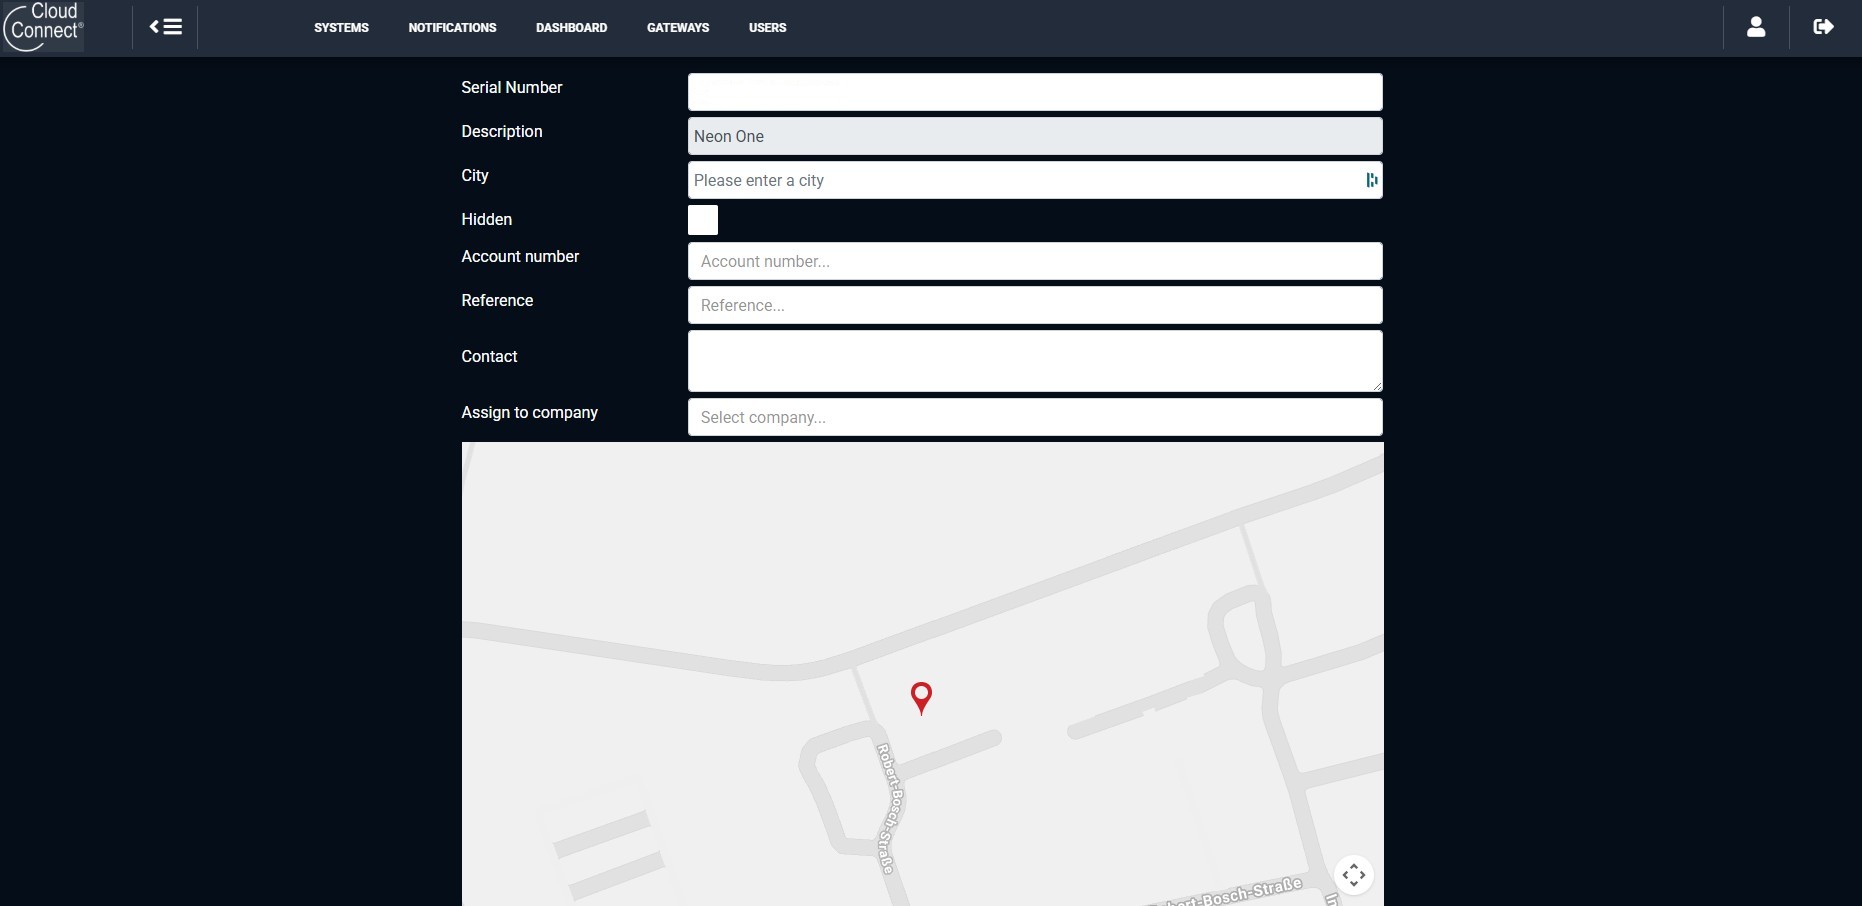Collapse the sidebar menu toggle icon
The height and width of the screenshot is (906, 1862).
coord(166,27)
